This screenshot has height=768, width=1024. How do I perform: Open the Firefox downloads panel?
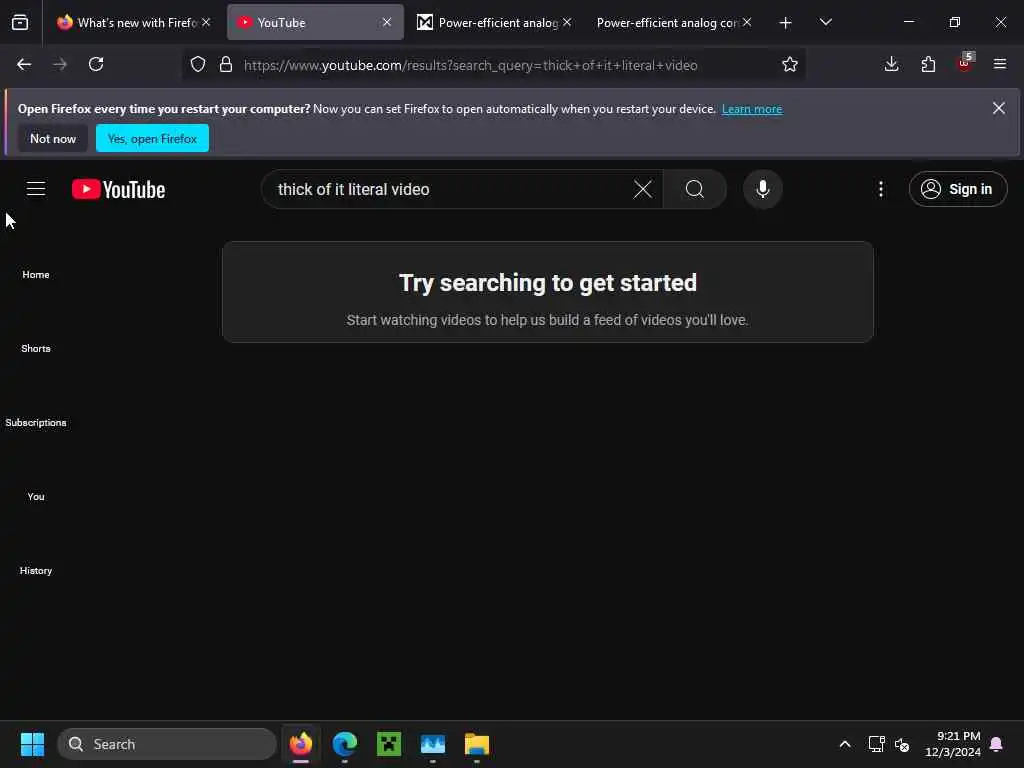click(x=891, y=64)
